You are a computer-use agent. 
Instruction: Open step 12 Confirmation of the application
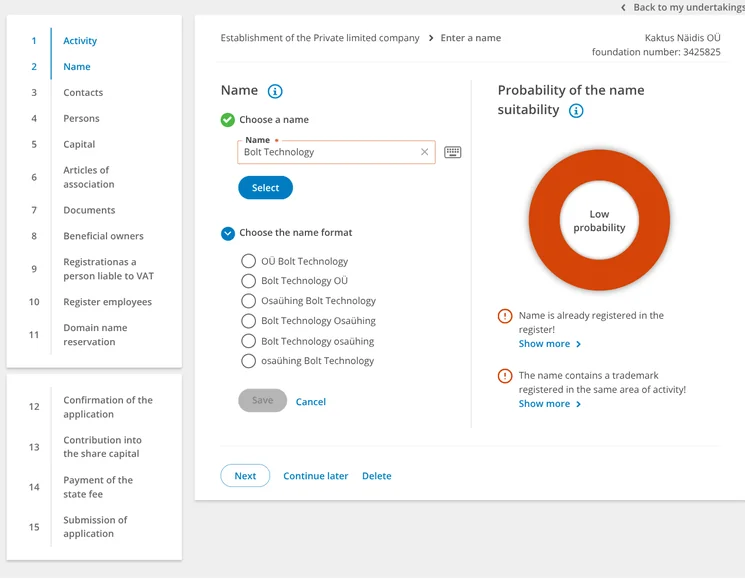pos(108,407)
